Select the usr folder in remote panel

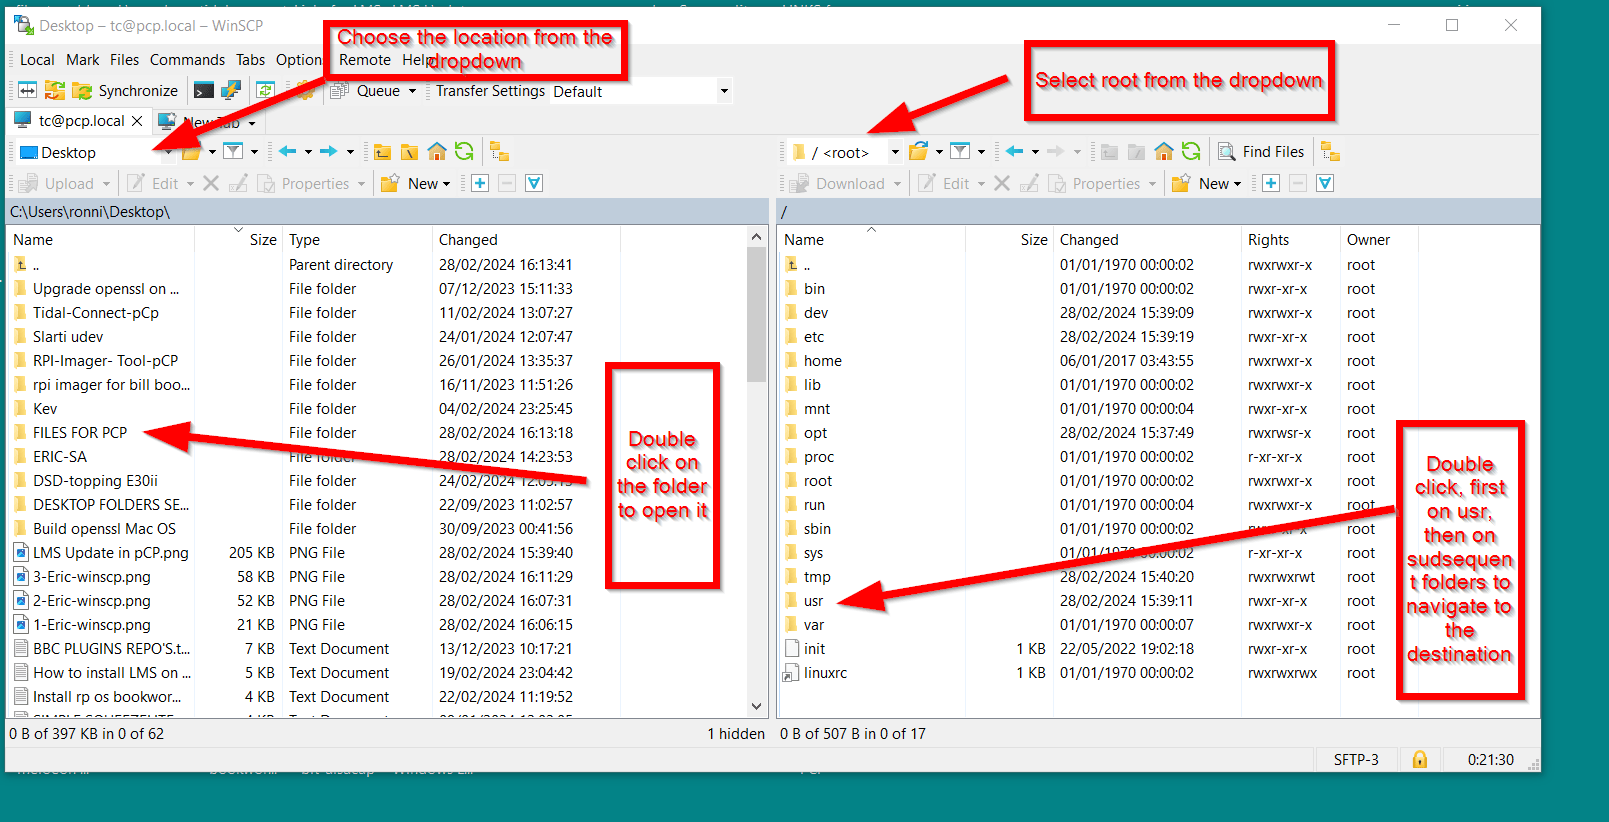[813, 601]
